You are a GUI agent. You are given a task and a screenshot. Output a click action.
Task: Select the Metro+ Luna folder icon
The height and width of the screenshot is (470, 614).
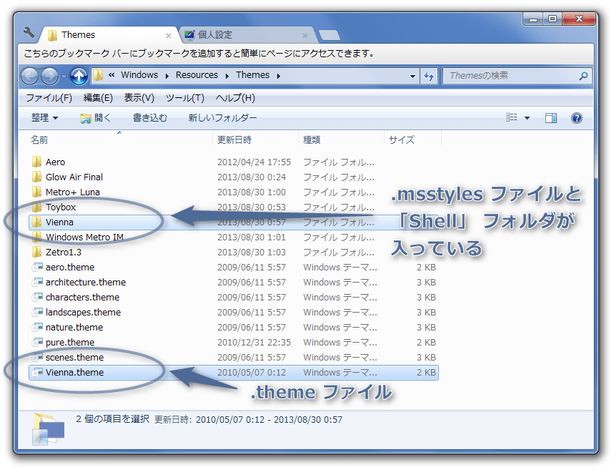[37, 192]
